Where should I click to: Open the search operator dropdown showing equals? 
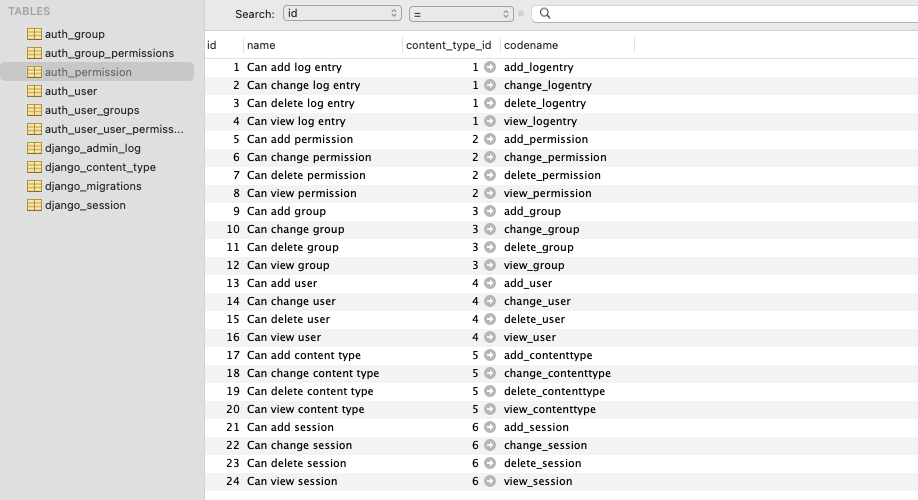[461, 14]
